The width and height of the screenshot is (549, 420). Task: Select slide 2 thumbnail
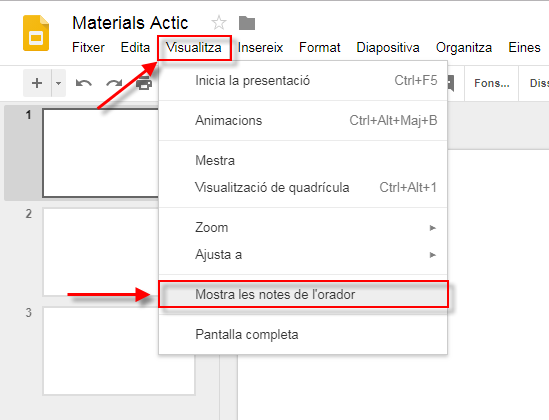click(x=101, y=252)
